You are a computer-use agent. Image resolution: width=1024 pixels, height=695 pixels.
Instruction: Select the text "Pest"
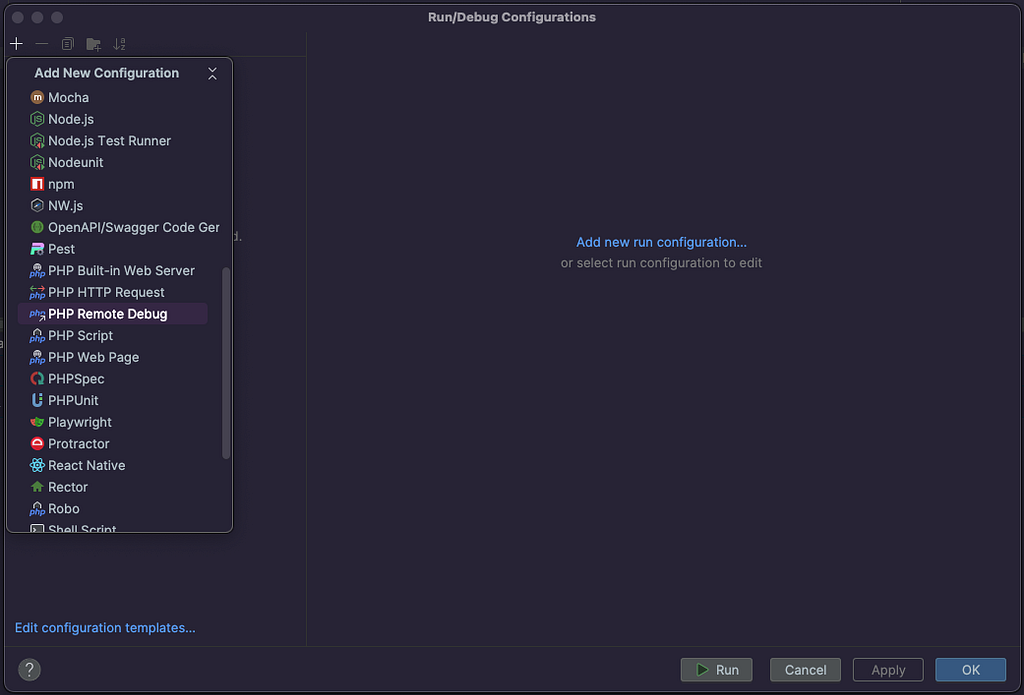61,249
